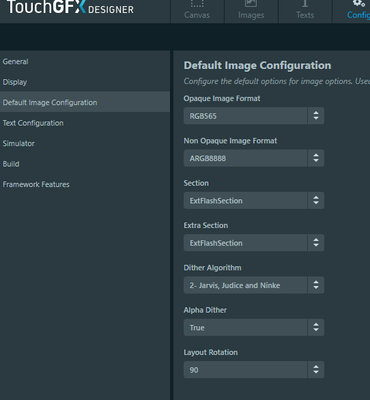
Task: Open the Extra Section dropdown
Action: [x=254, y=243]
